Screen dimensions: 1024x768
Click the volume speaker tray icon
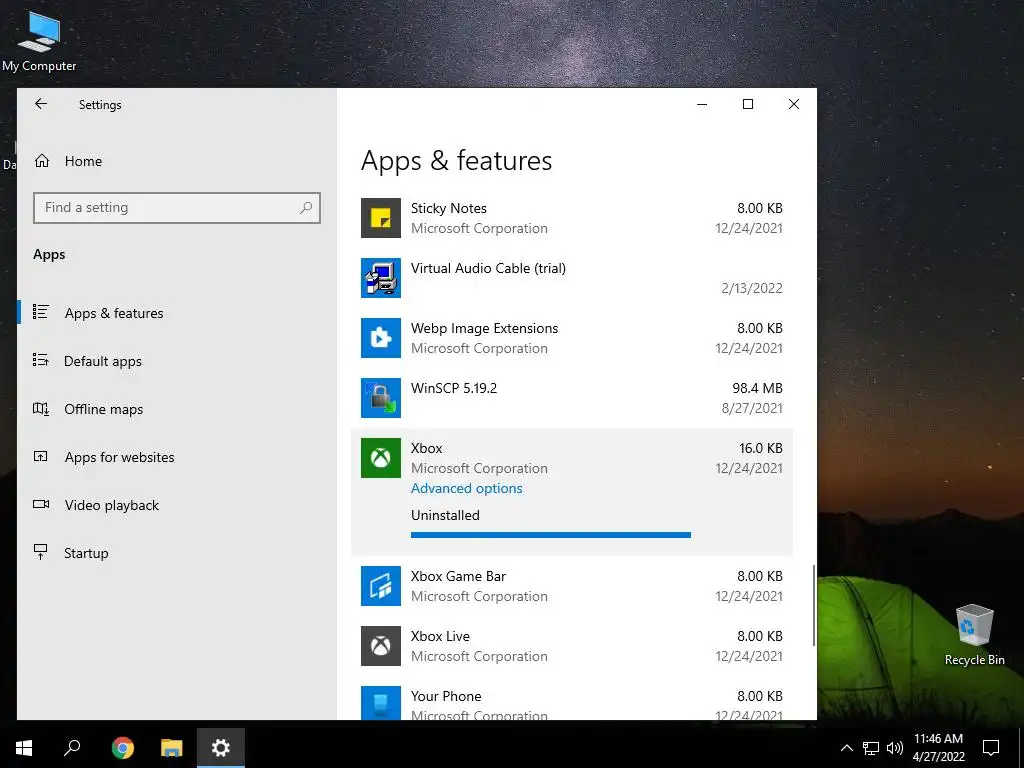coord(895,748)
